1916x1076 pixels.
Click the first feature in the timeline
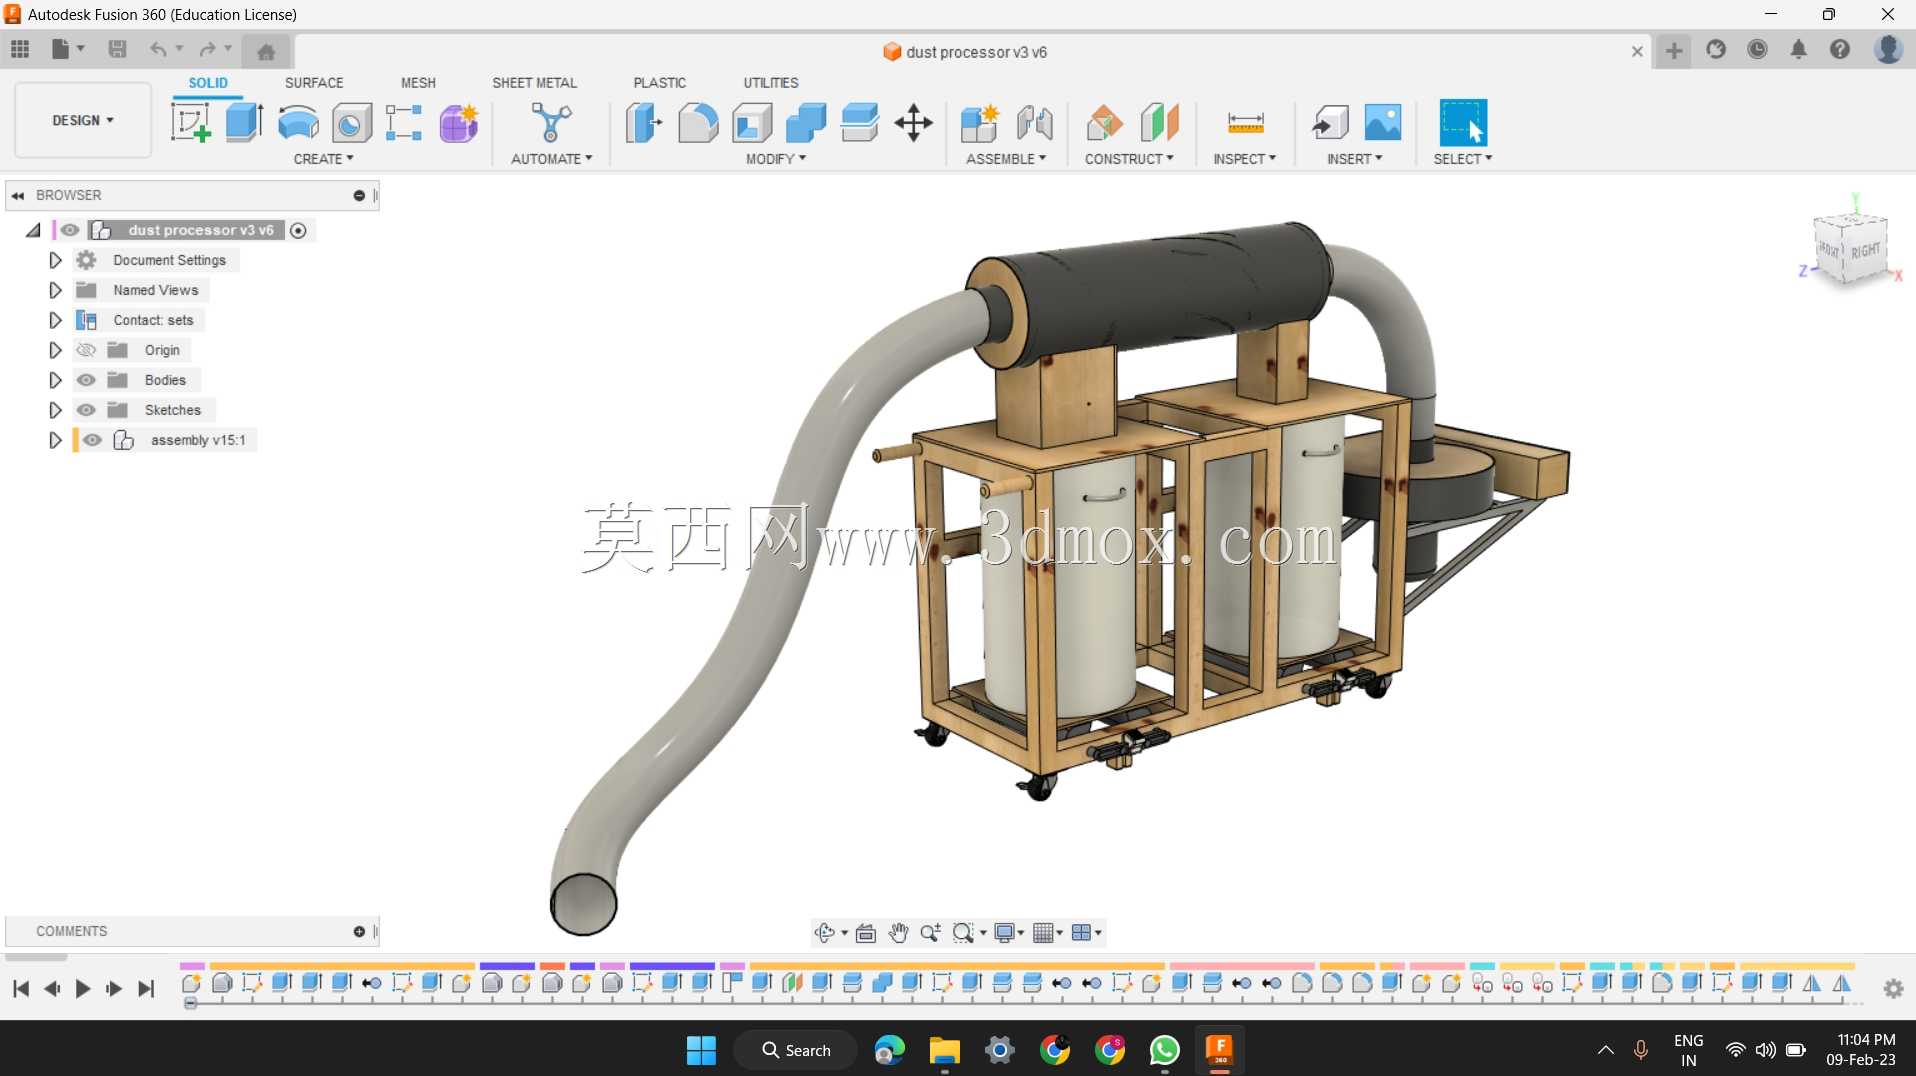click(x=191, y=984)
